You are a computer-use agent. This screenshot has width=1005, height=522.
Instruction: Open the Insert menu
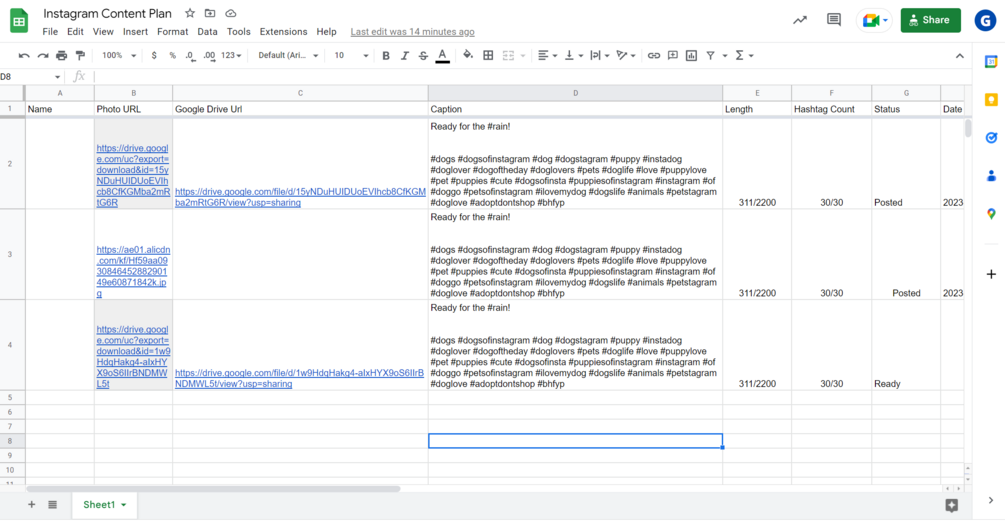[x=135, y=31]
